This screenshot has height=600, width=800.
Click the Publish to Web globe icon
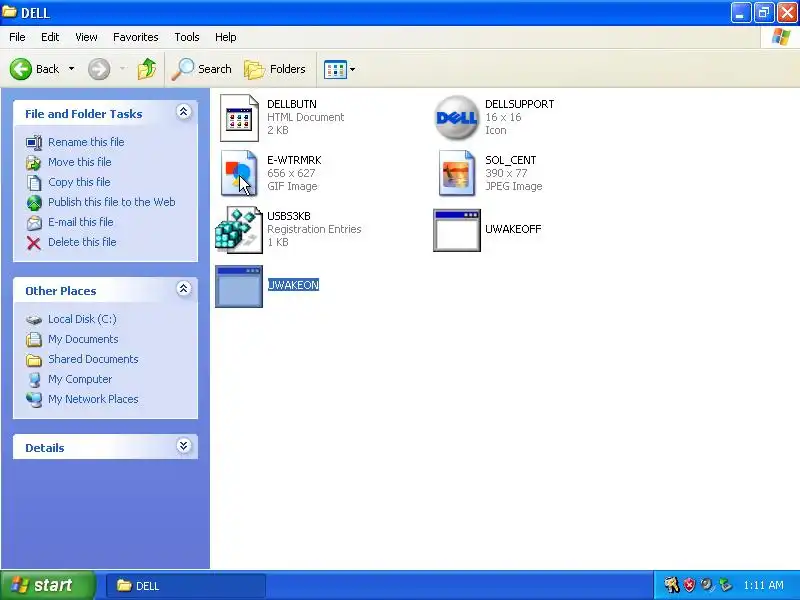click(x=34, y=203)
